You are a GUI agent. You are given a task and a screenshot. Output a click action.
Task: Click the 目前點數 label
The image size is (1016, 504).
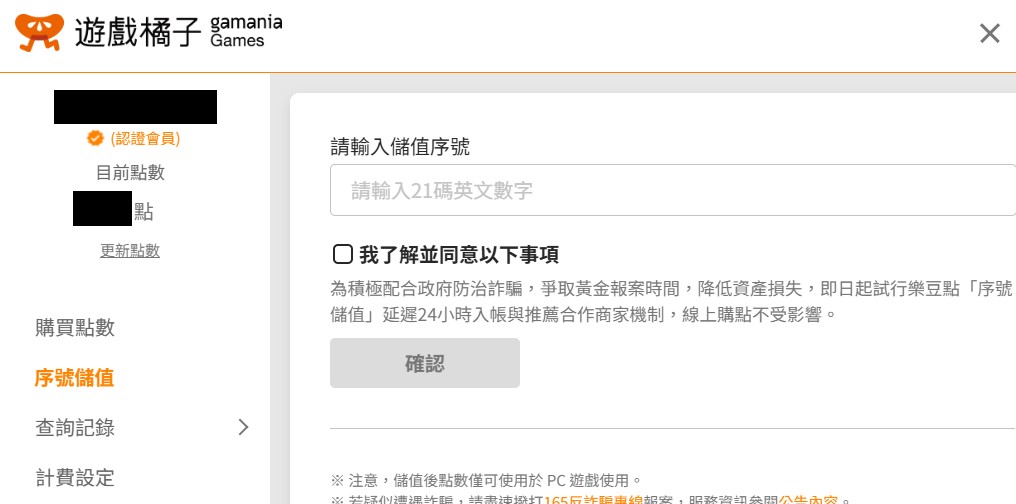pos(130,172)
